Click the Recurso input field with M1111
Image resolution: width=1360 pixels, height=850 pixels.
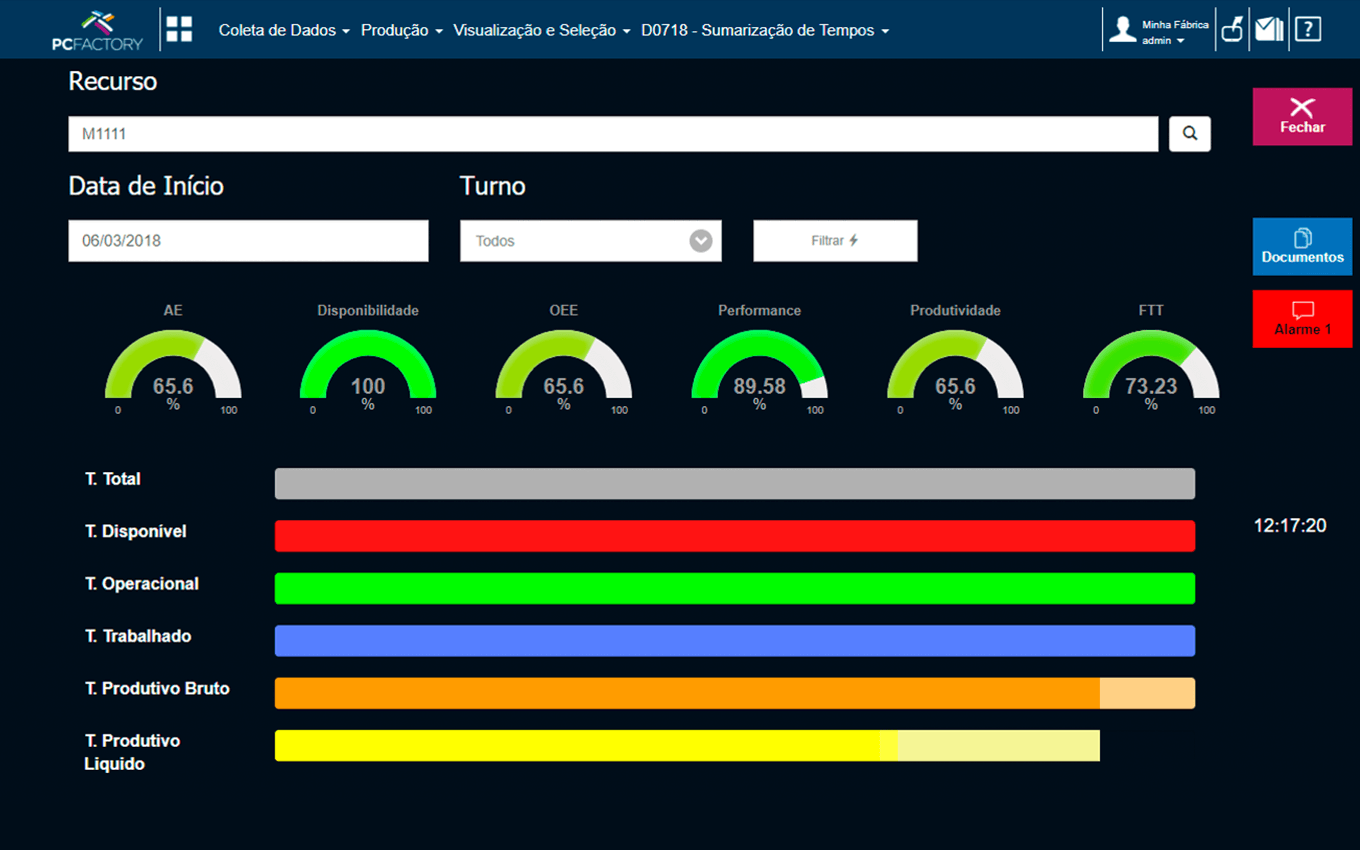coord(612,134)
